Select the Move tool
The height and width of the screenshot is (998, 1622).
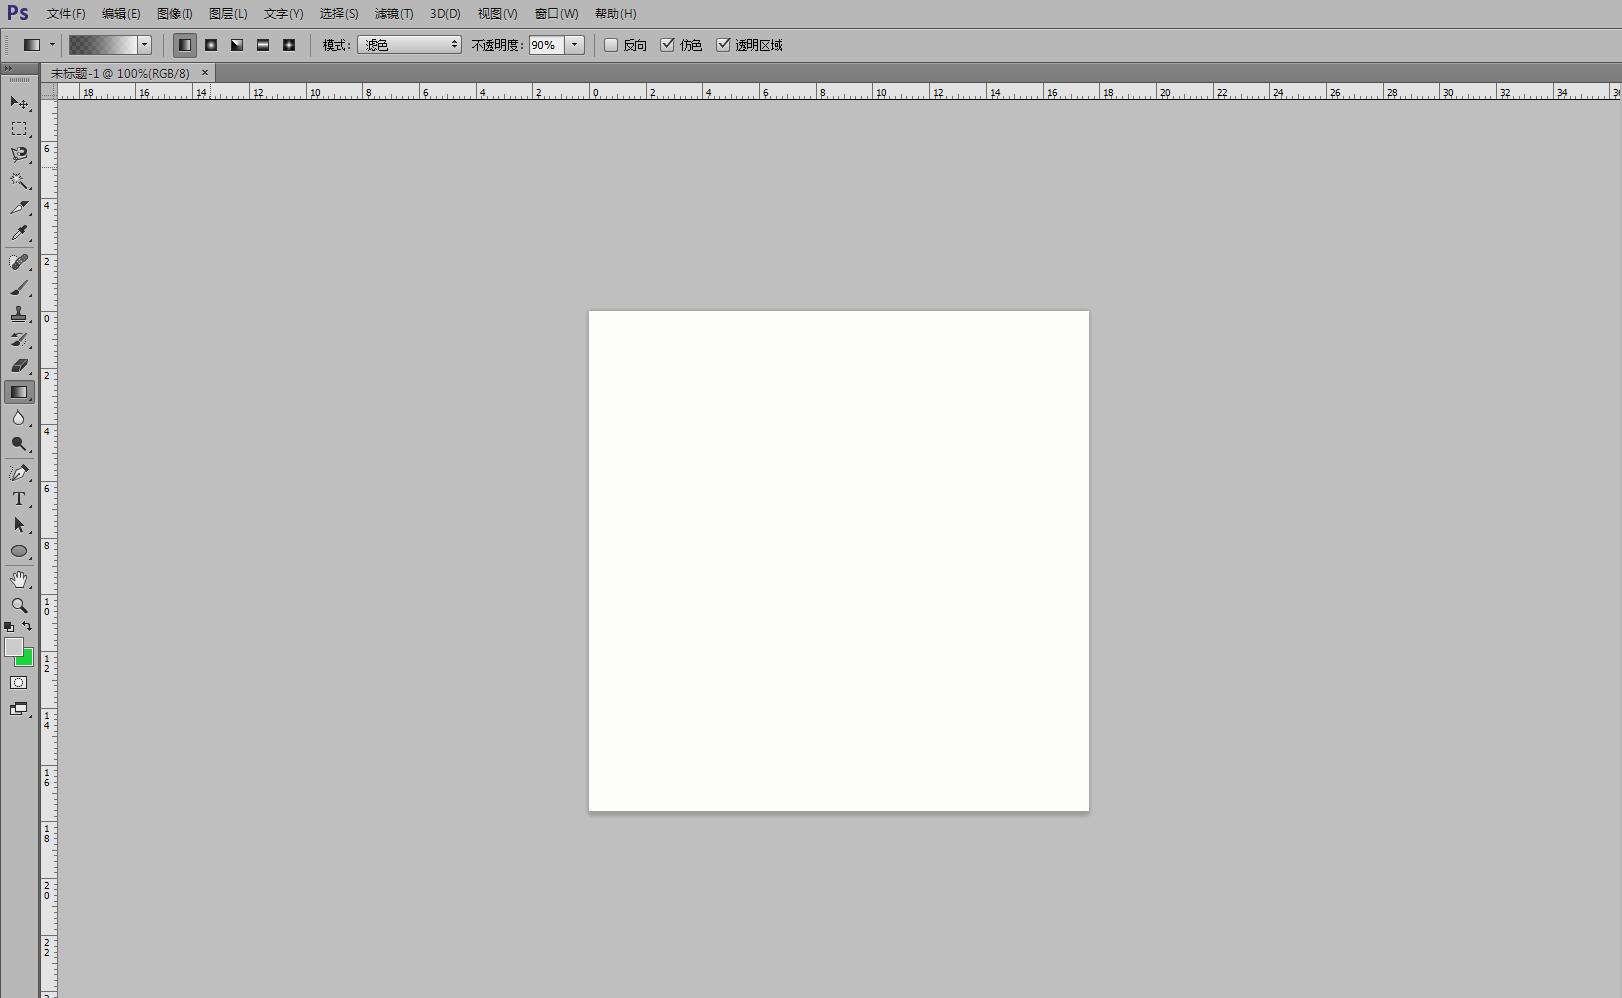(x=19, y=103)
